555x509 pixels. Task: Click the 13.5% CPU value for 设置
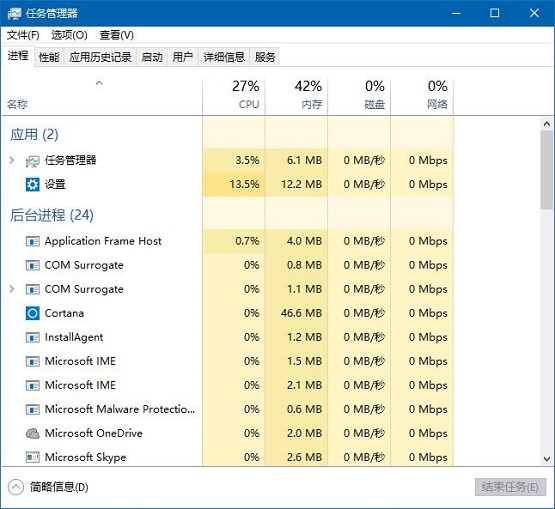[245, 184]
